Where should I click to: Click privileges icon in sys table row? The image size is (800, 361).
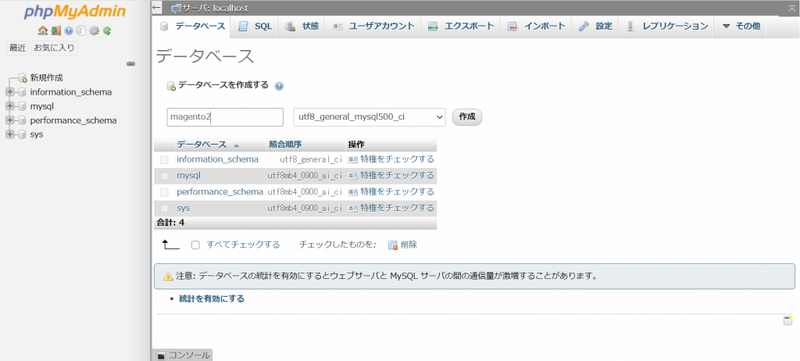tap(353, 209)
